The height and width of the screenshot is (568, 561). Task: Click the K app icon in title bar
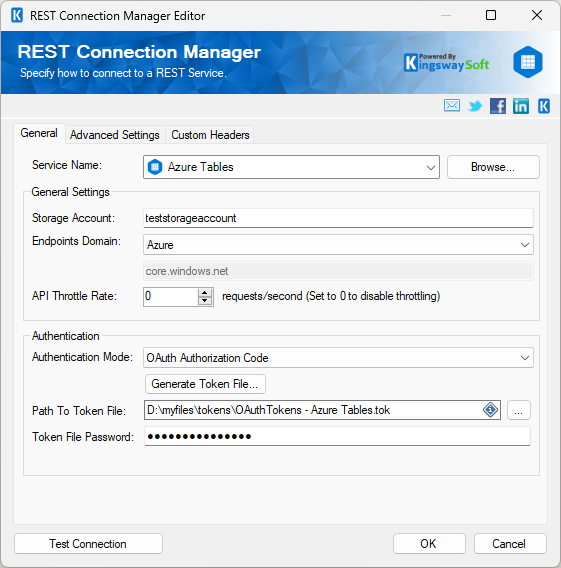[17, 16]
